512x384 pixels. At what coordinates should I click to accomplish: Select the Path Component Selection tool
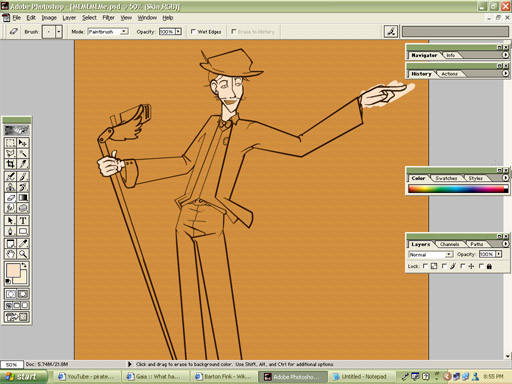(x=10, y=221)
